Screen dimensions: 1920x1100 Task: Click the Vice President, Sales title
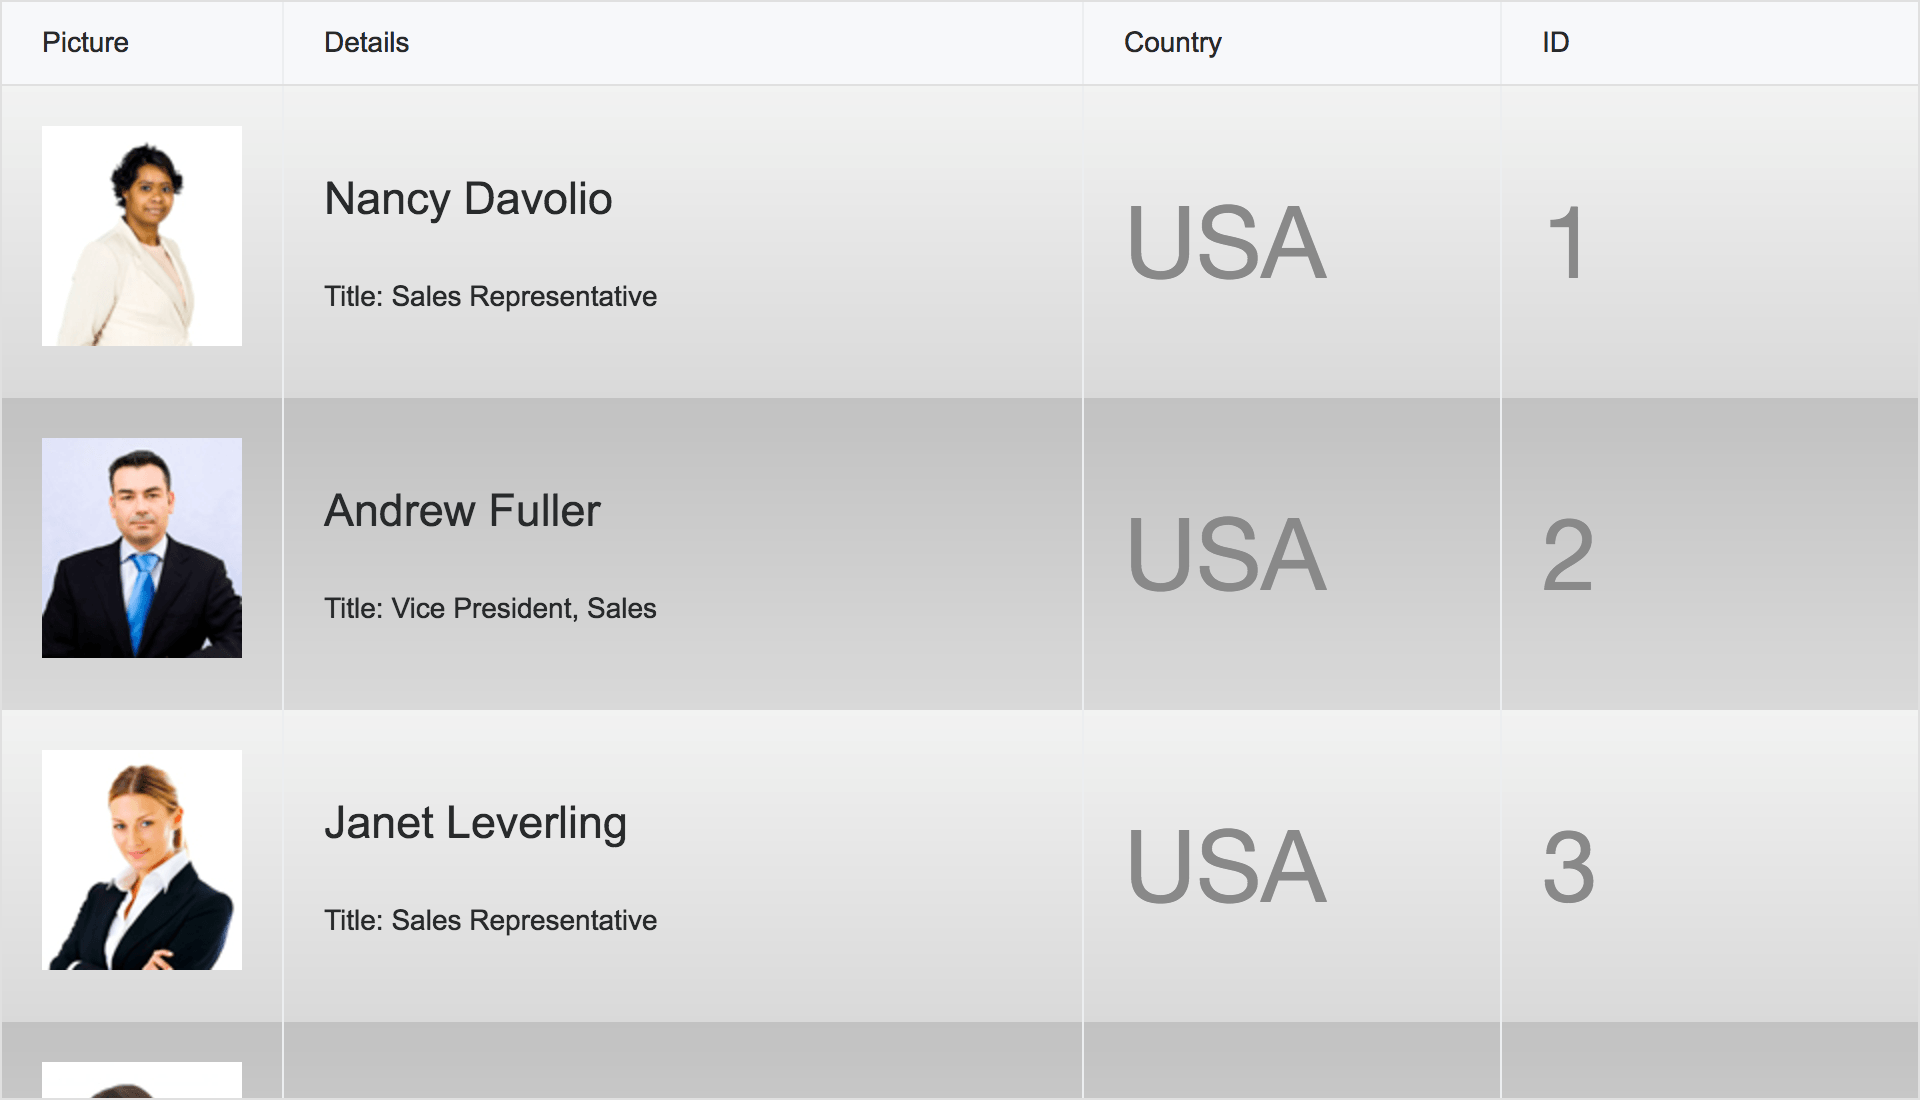(490, 609)
